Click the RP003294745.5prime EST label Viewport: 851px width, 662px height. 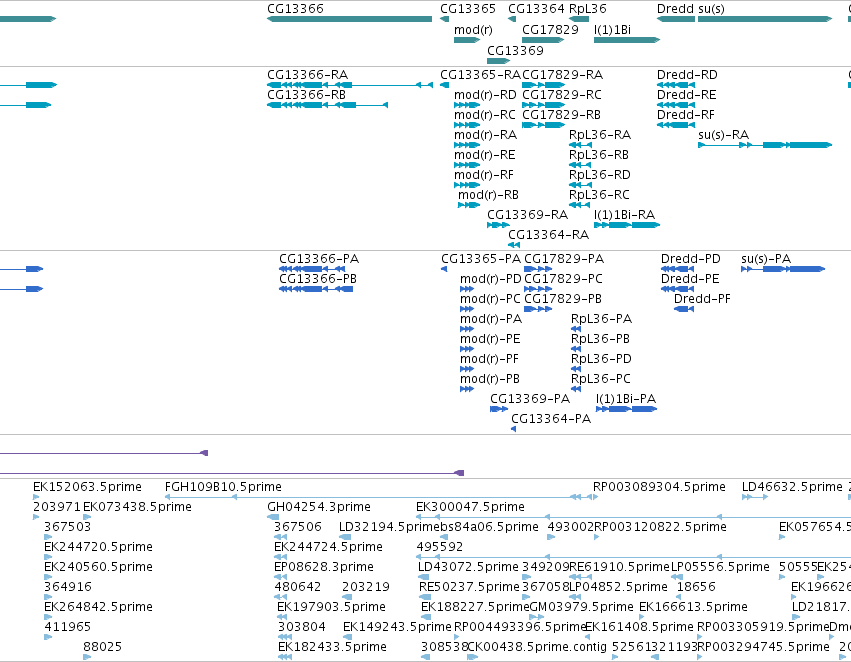click(x=763, y=647)
